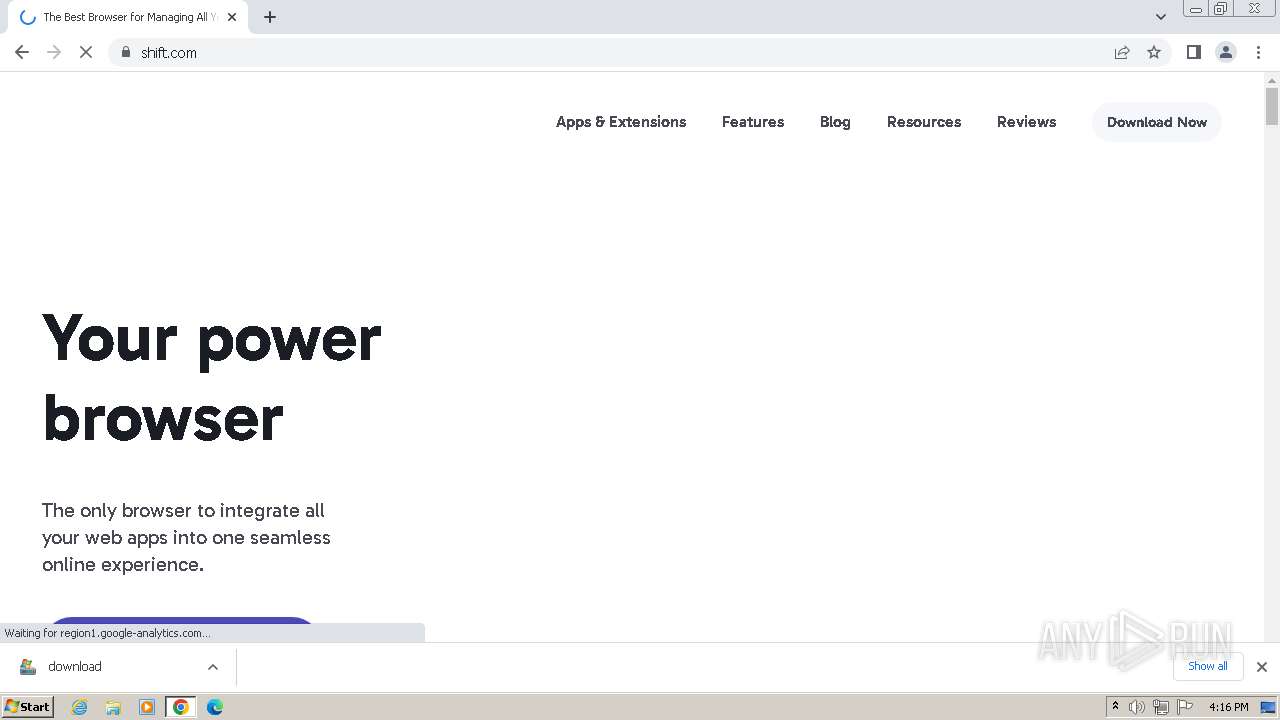View site info via the lock icon
Image resolution: width=1280 pixels, height=720 pixels.
[126, 52]
